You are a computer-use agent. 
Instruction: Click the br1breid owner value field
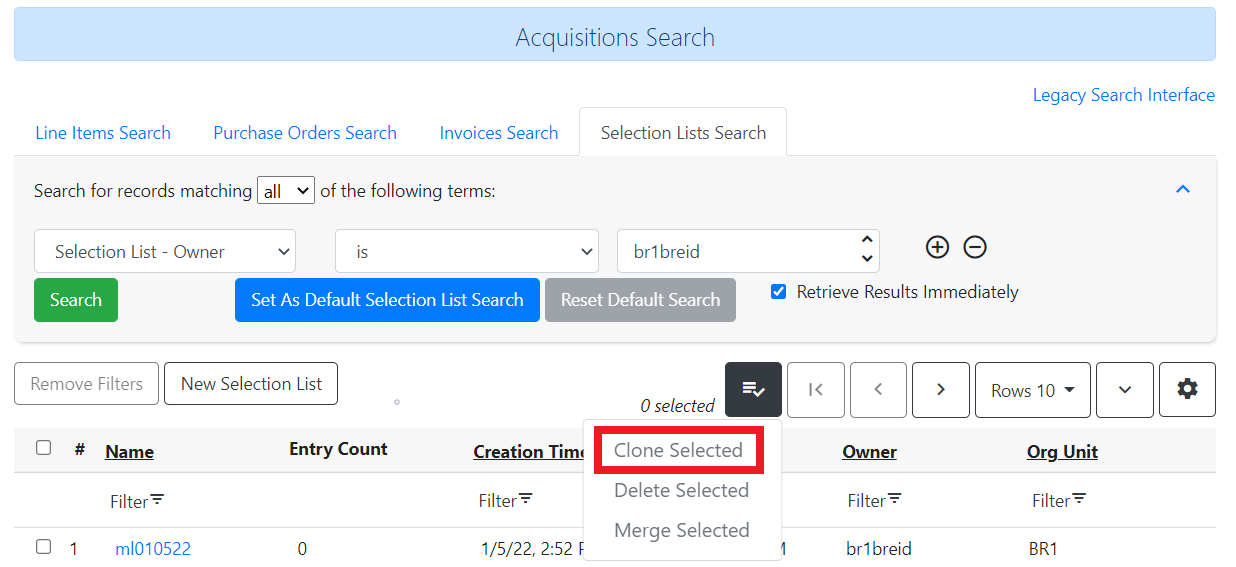point(748,251)
